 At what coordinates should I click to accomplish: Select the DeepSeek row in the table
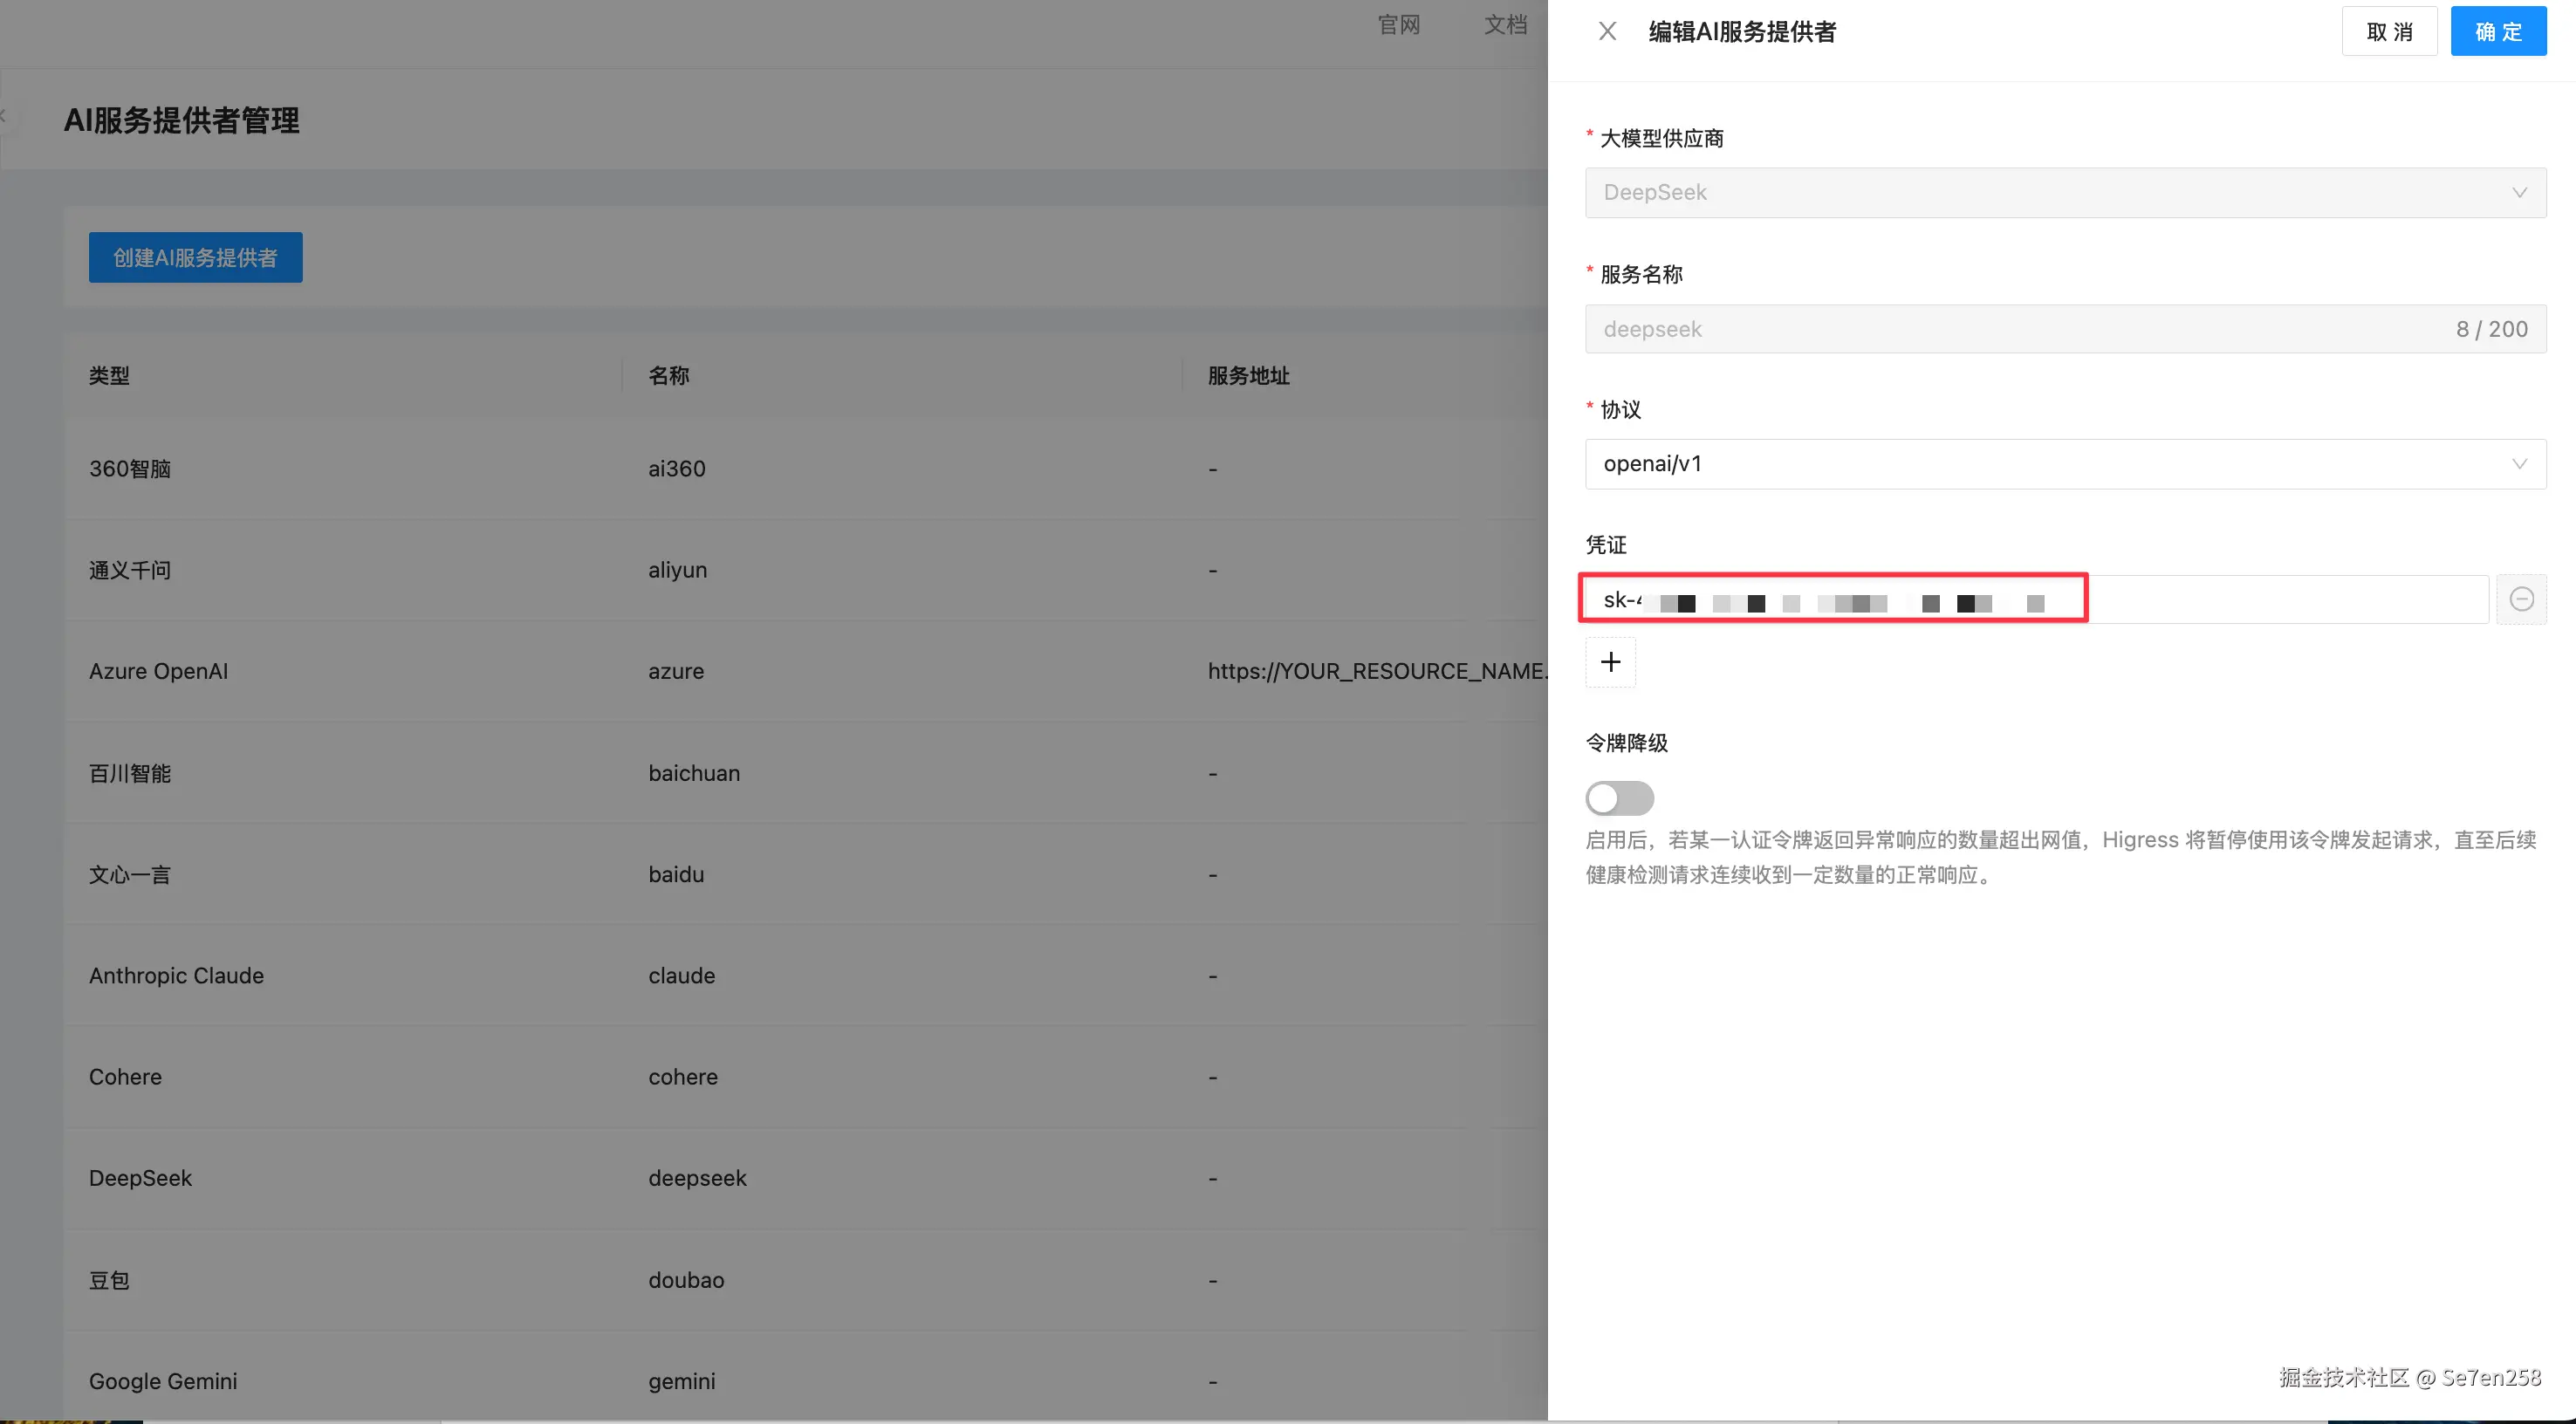click(140, 1178)
